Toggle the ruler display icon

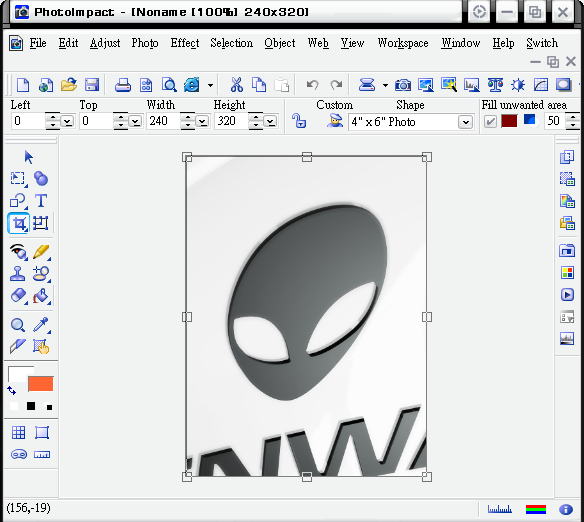click(42, 455)
